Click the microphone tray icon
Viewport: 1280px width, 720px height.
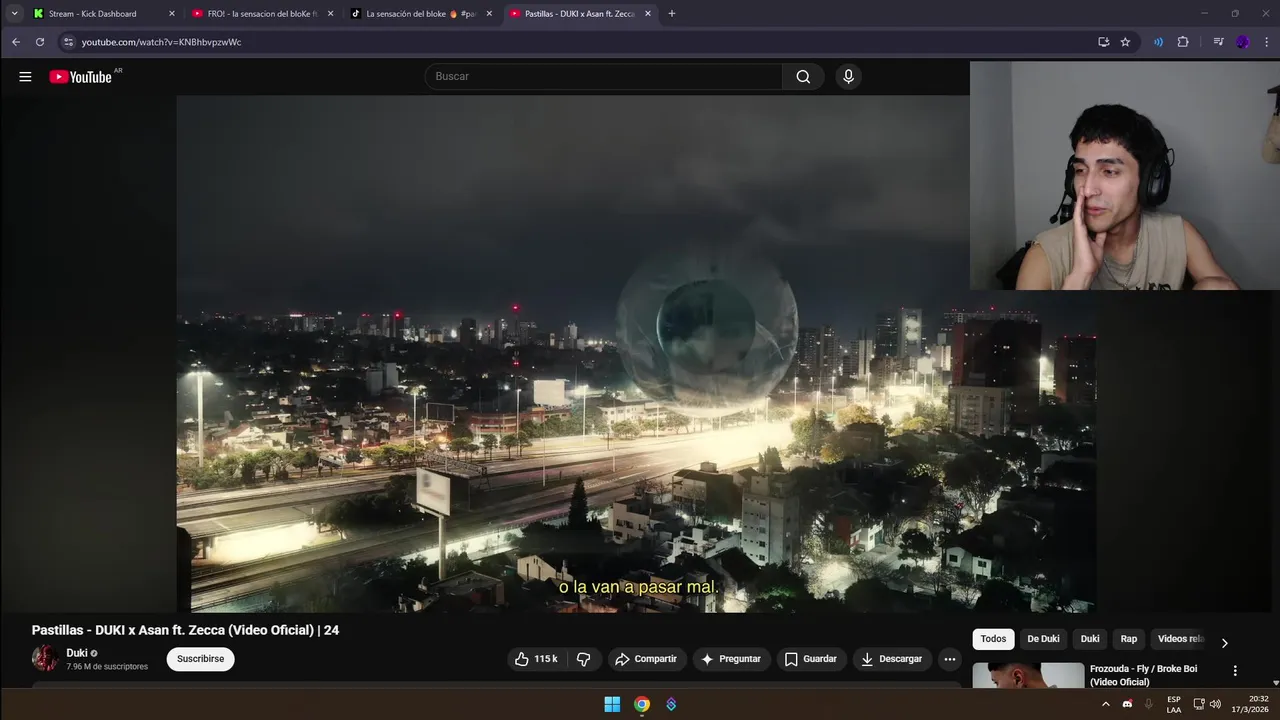pyautogui.click(x=1148, y=704)
